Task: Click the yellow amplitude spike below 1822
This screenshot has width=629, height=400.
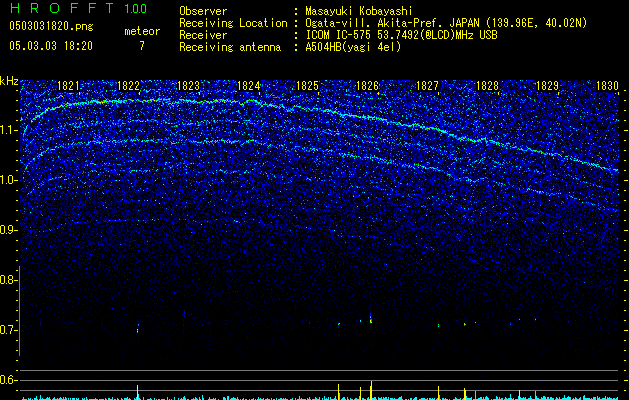Action: [138, 392]
